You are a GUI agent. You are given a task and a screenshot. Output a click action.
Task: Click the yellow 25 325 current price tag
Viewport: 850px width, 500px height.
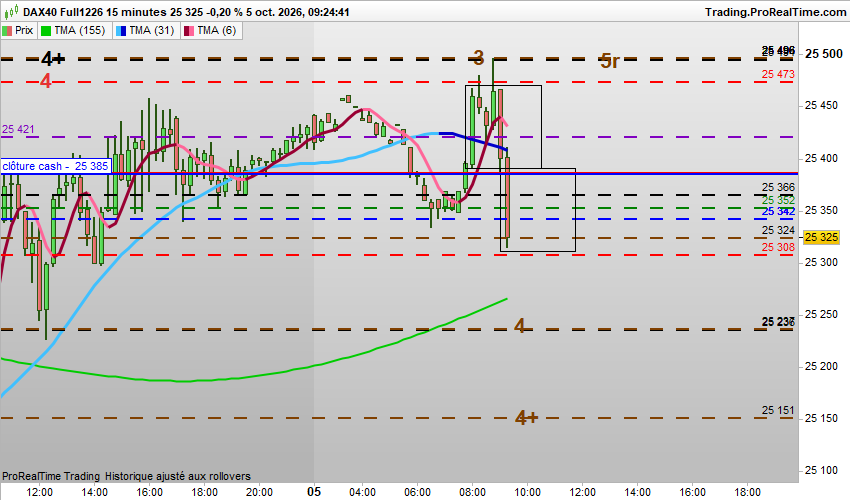821,237
